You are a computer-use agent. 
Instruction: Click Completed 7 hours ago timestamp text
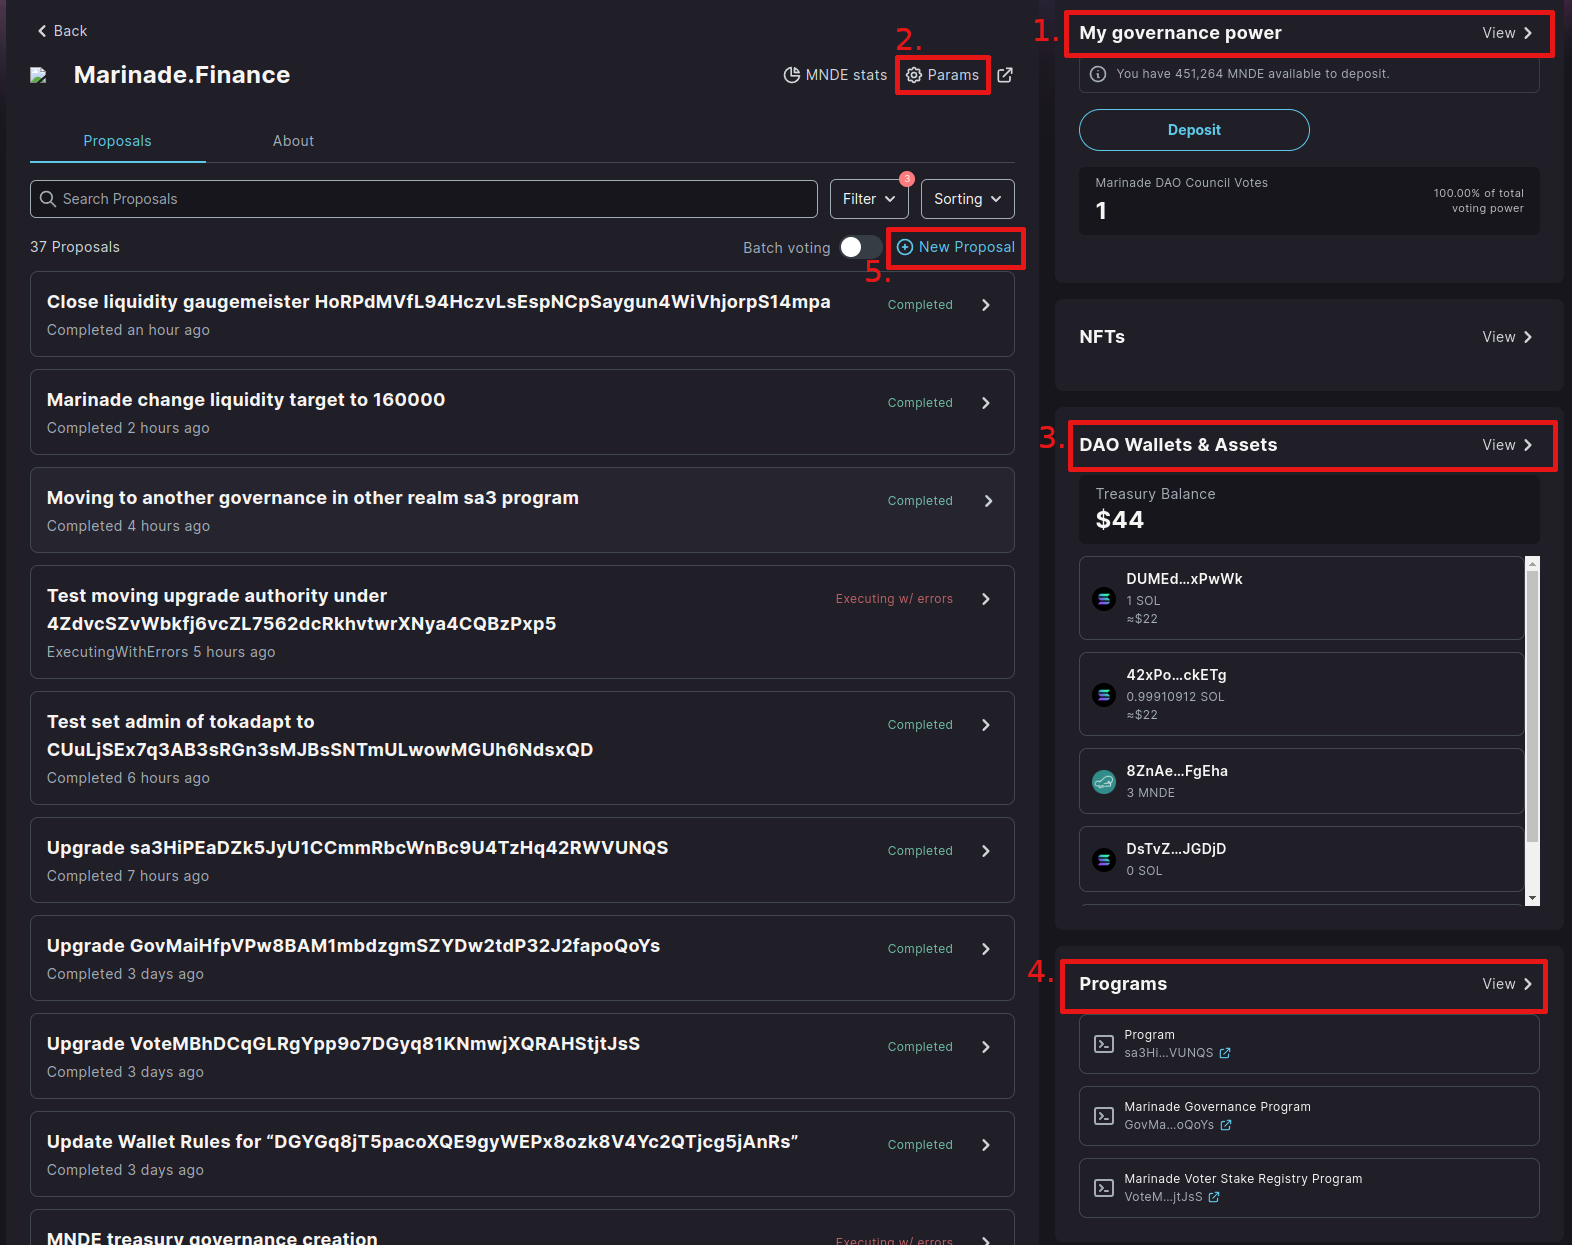(x=128, y=876)
